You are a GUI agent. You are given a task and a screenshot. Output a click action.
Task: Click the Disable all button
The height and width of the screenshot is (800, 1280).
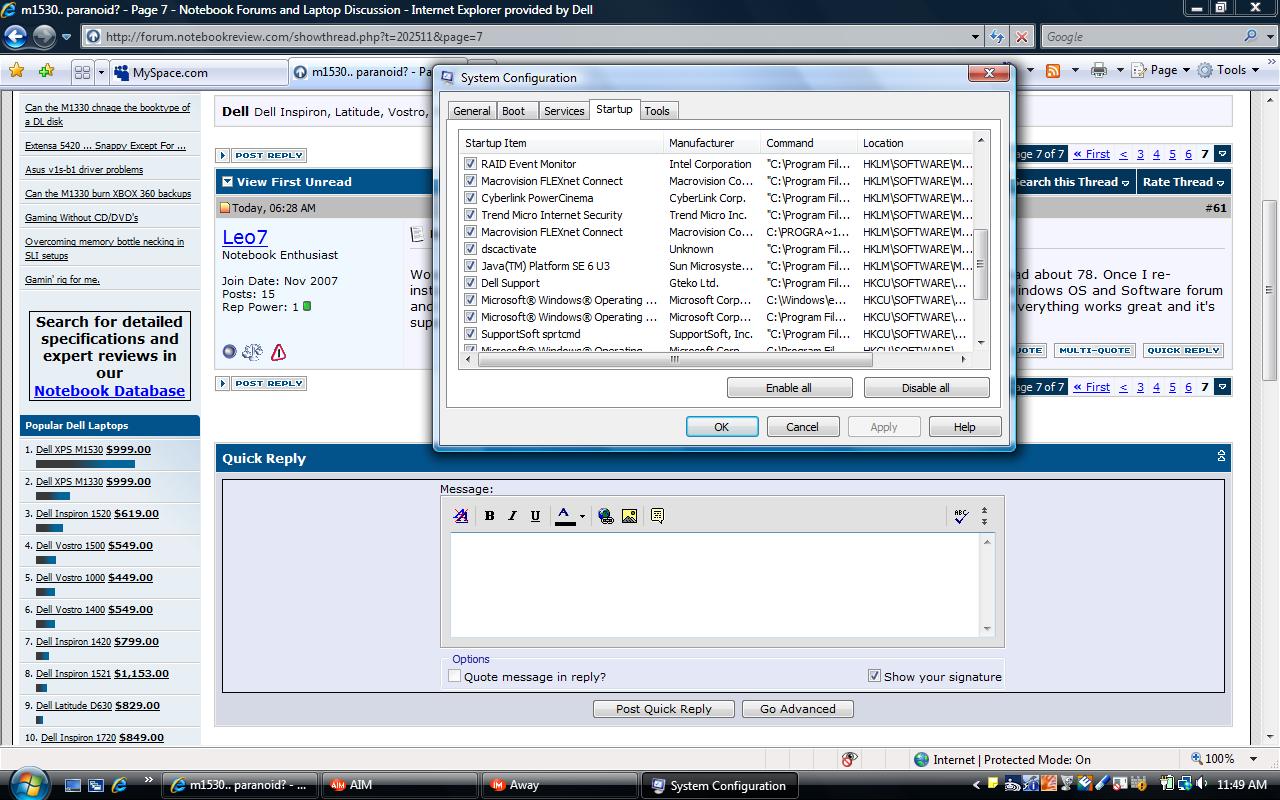tap(926, 388)
